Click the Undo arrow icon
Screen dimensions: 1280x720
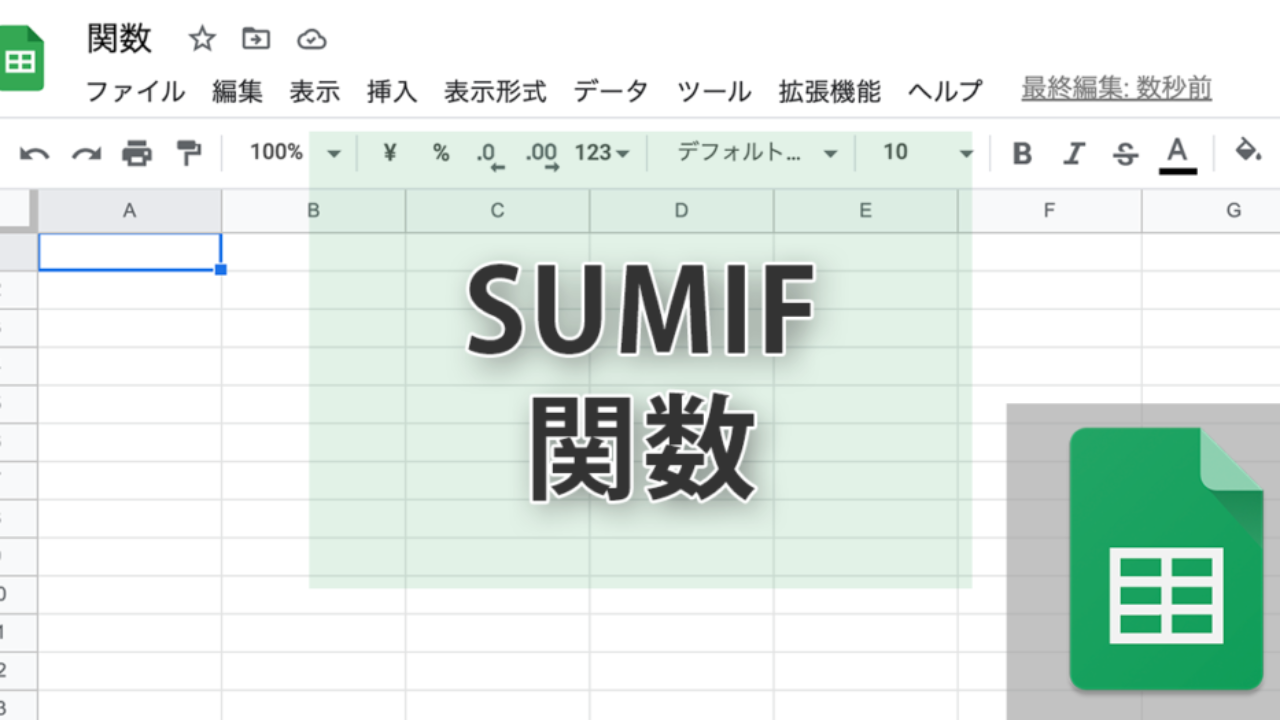pos(34,153)
